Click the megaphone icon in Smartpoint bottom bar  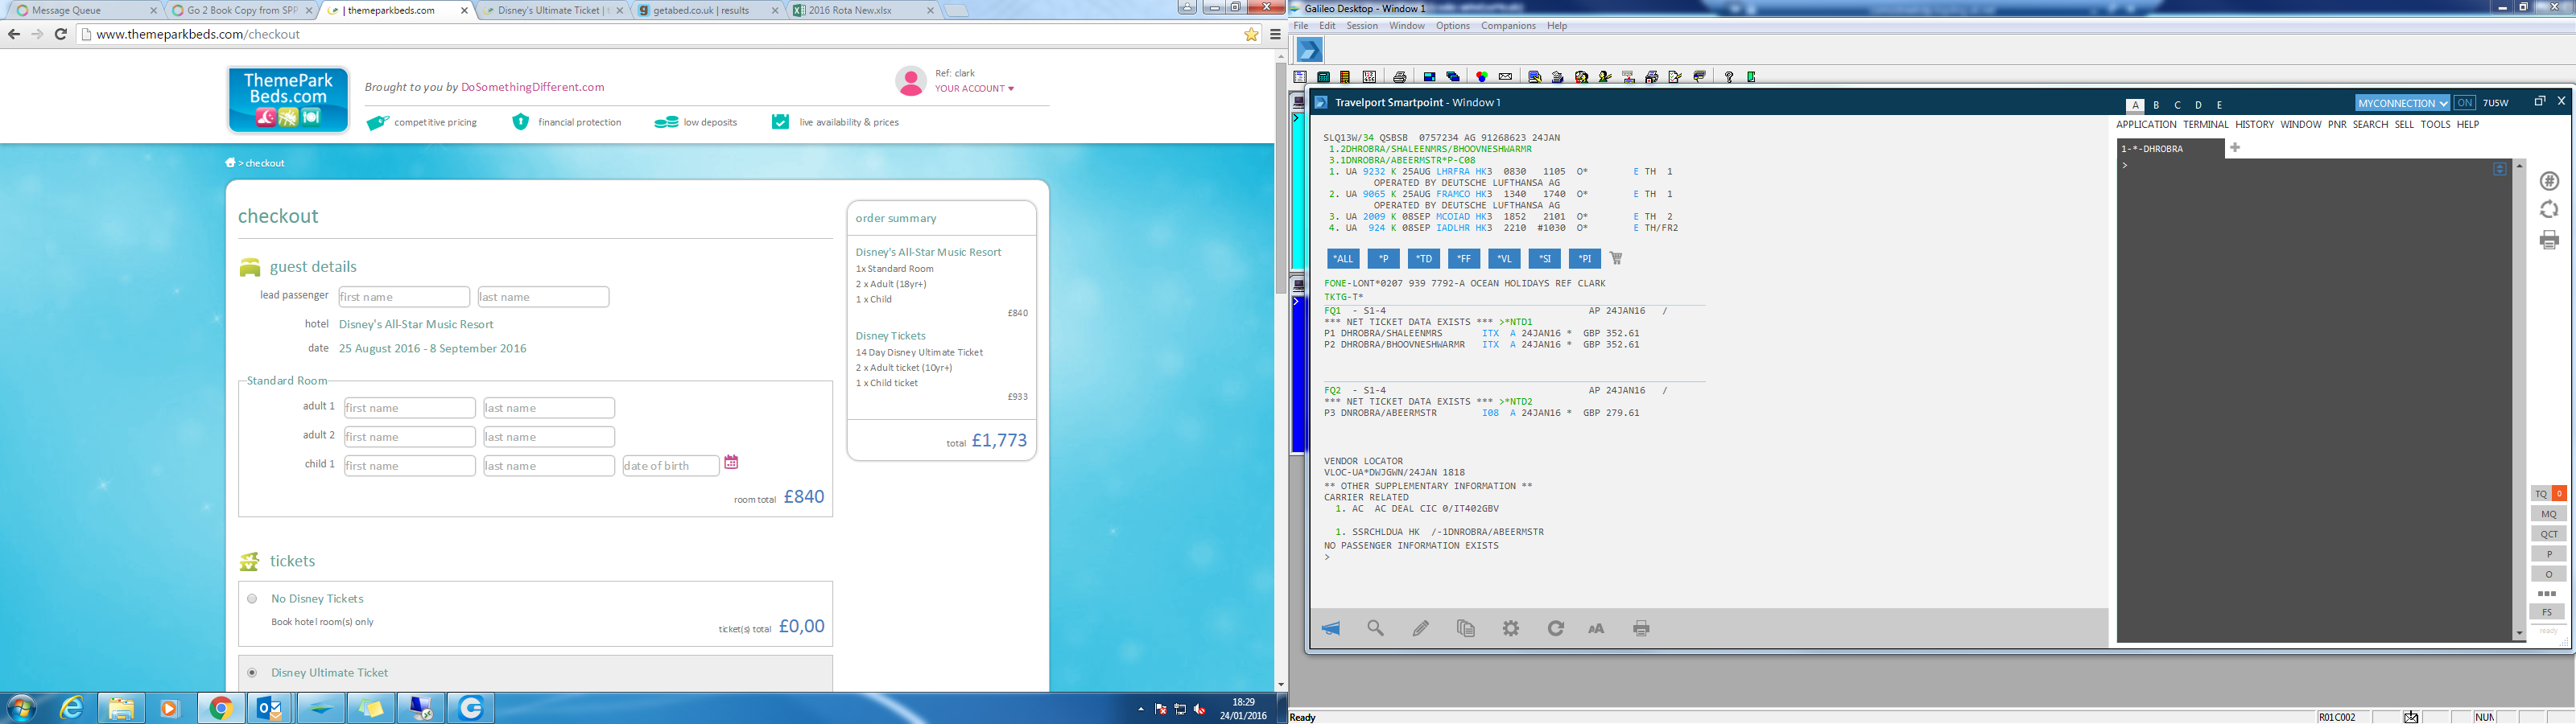click(x=1331, y=628)
